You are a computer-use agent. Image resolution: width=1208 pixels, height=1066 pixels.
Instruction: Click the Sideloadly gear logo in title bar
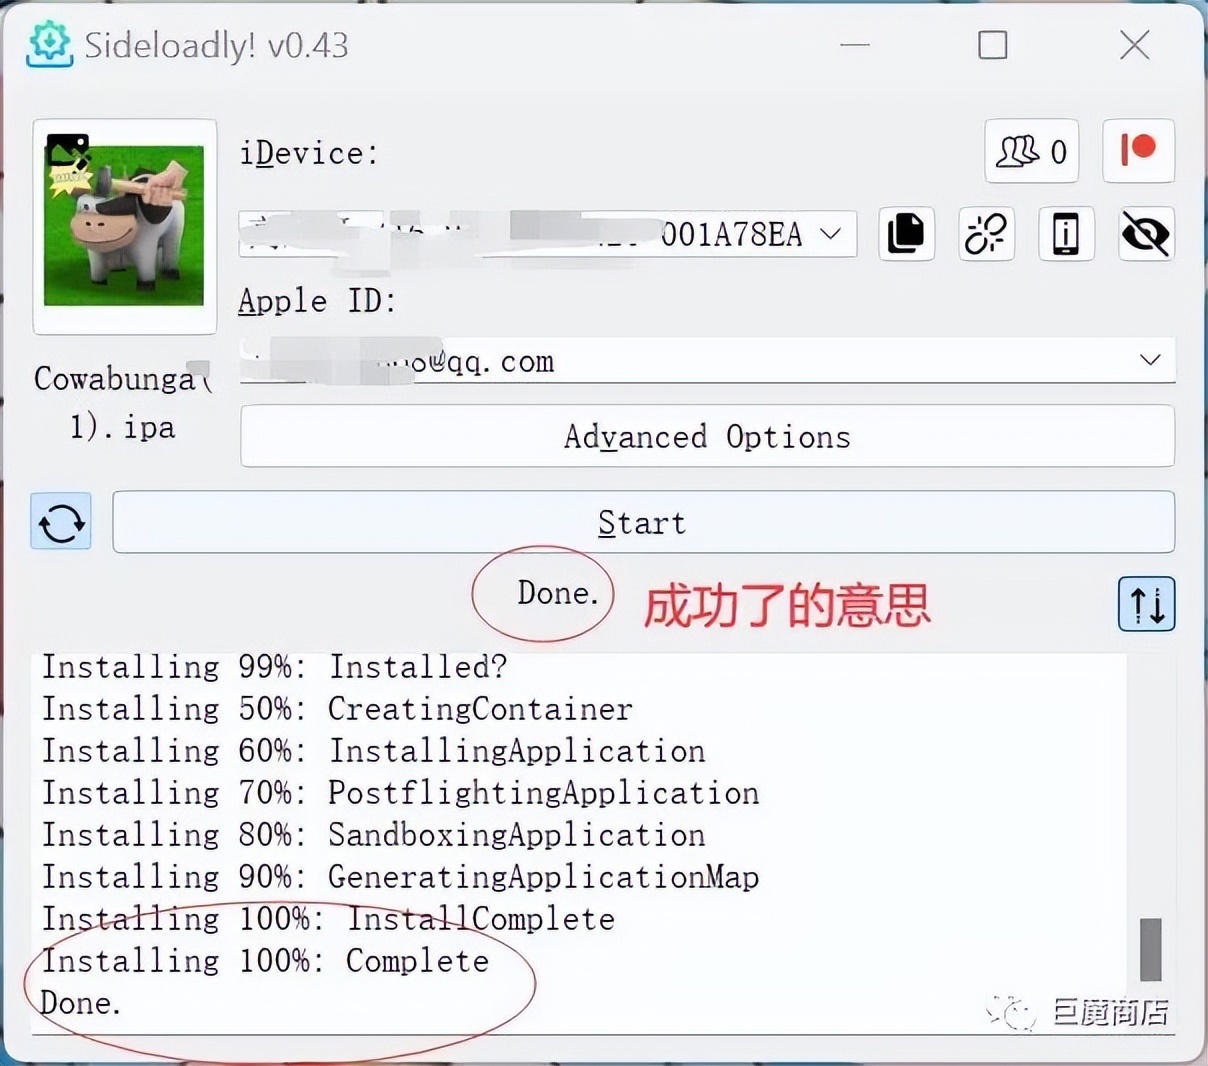[x=49, y=45]
